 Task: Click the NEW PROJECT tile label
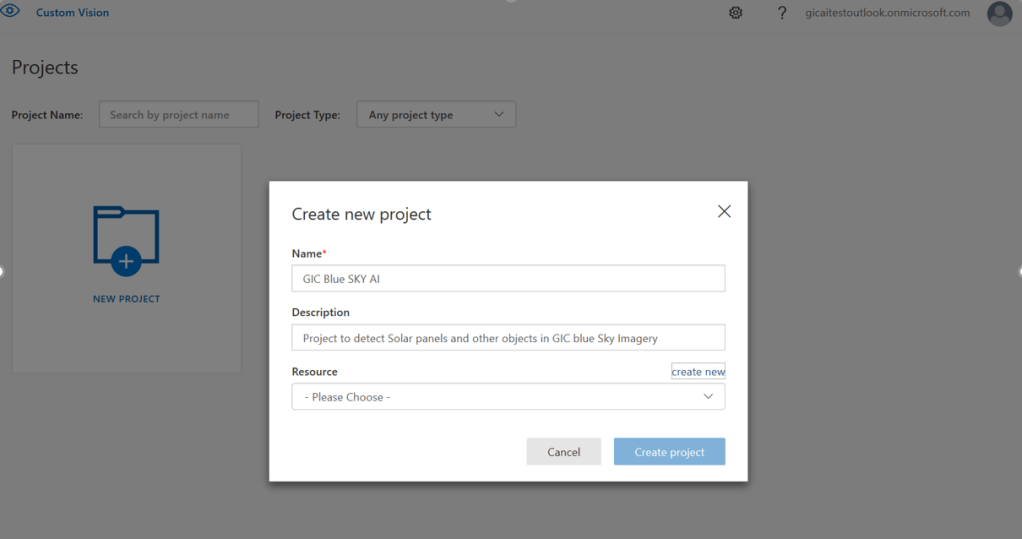126,299
